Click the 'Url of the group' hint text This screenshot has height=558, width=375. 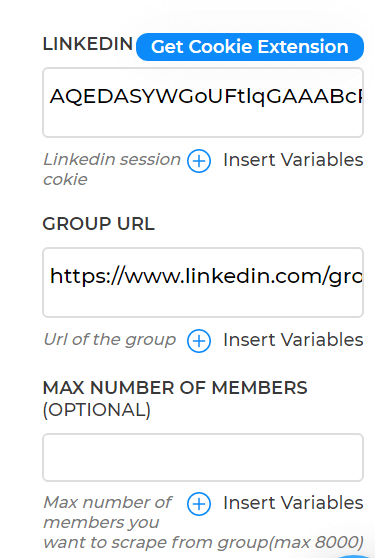[110, 339]
